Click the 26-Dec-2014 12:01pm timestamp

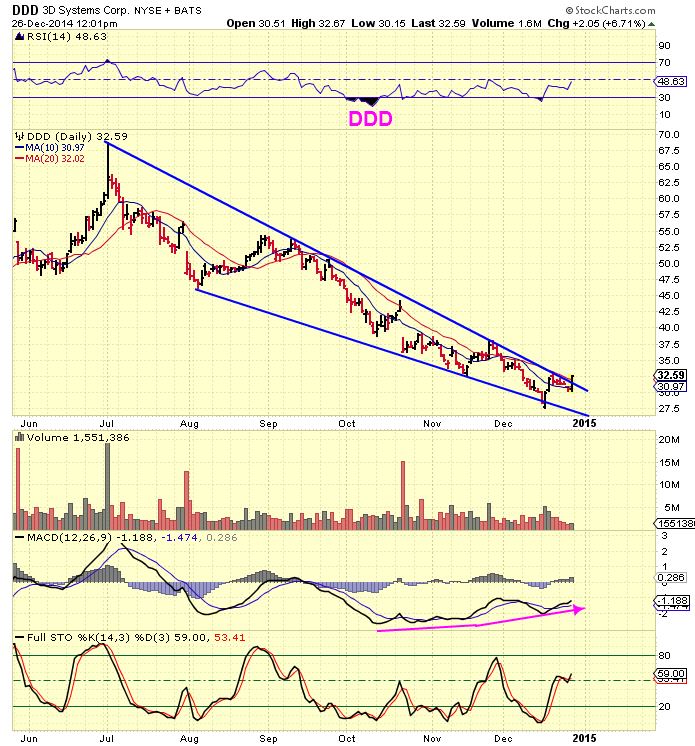pyautogui.click(x=65, y=23)
